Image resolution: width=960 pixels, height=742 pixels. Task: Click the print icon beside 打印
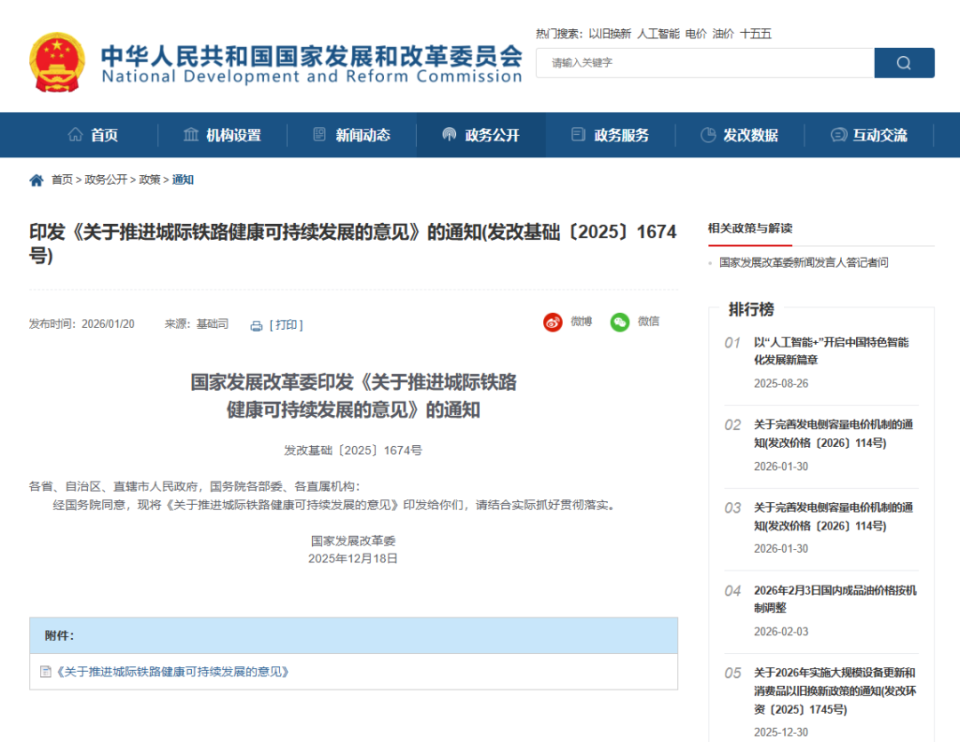click(x=258, y=323)
